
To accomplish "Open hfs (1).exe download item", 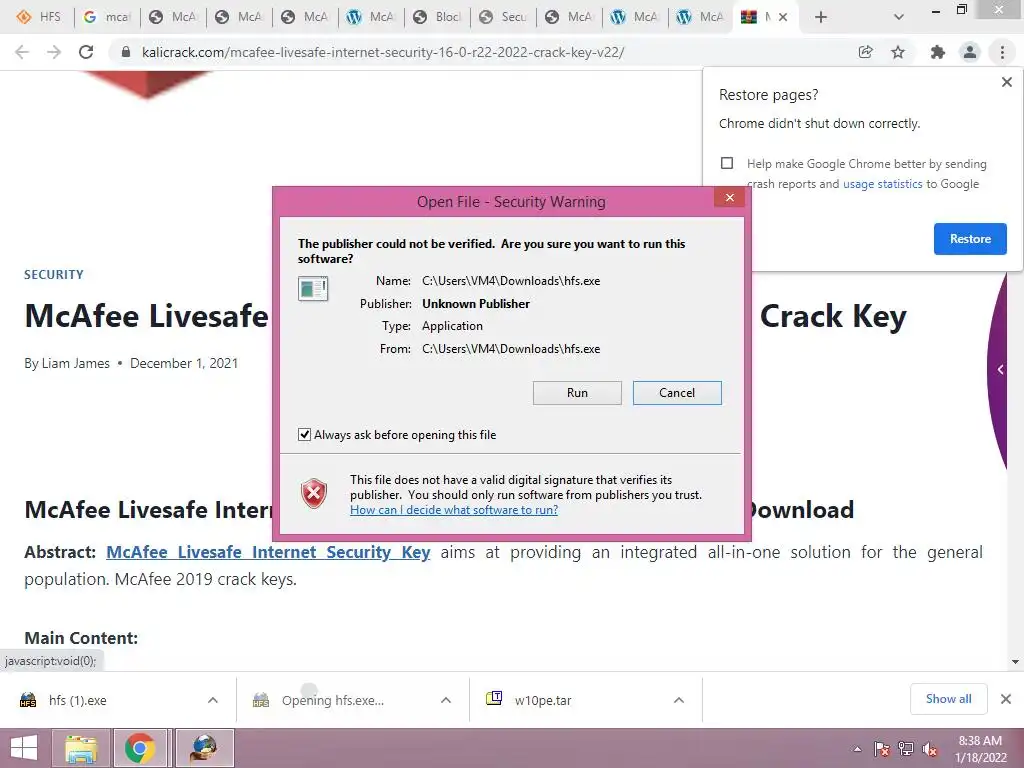I will [x=78, y=701].
